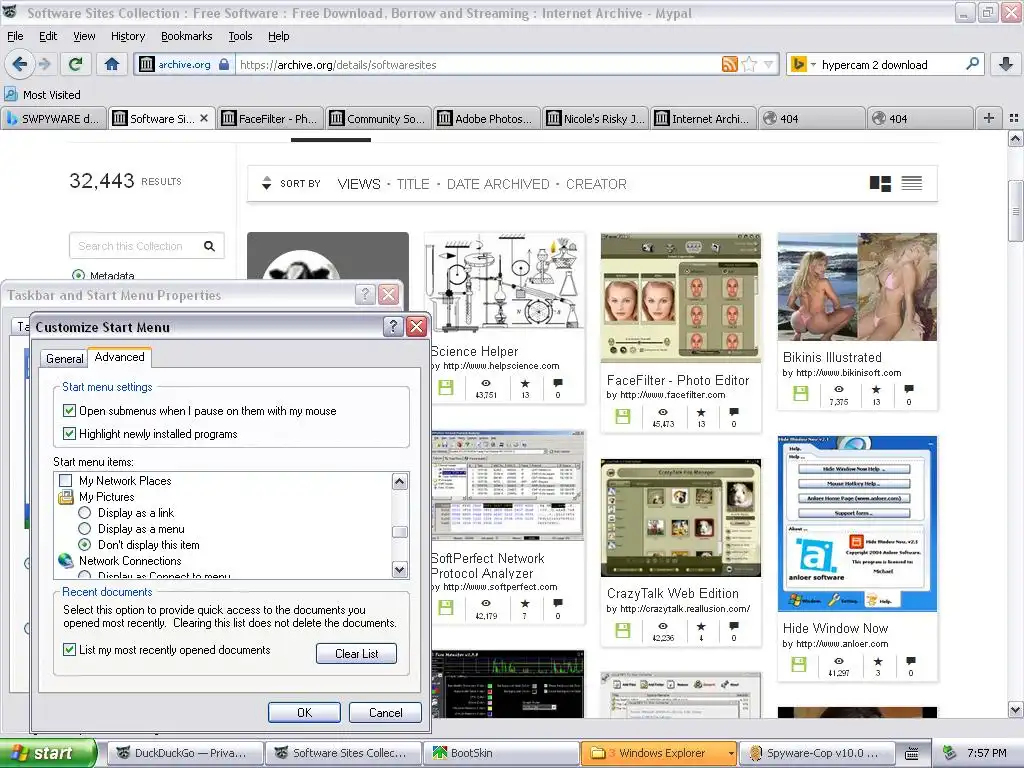This screenshot has height=768, width=1024.
Task: Open the Bookmarks menu
Action: (187, 36)
